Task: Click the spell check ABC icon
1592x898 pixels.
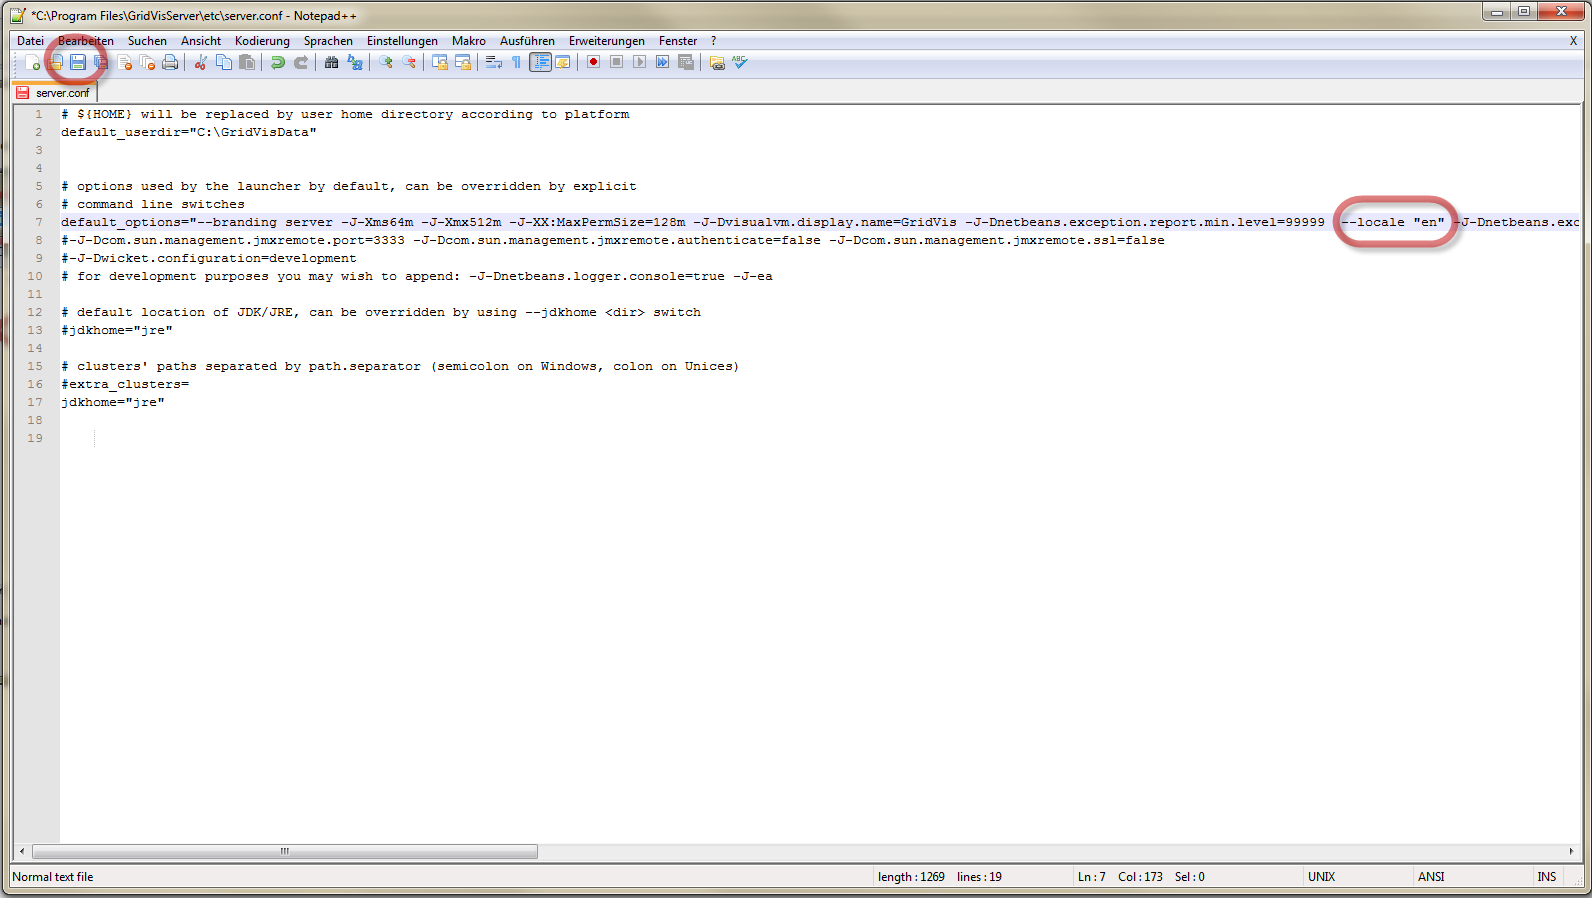Action: click(x=740, y=63)
